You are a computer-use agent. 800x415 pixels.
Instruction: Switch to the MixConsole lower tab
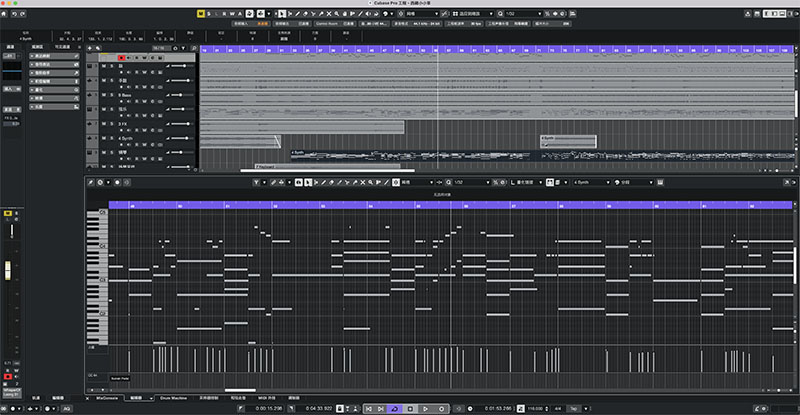[107, 398]
